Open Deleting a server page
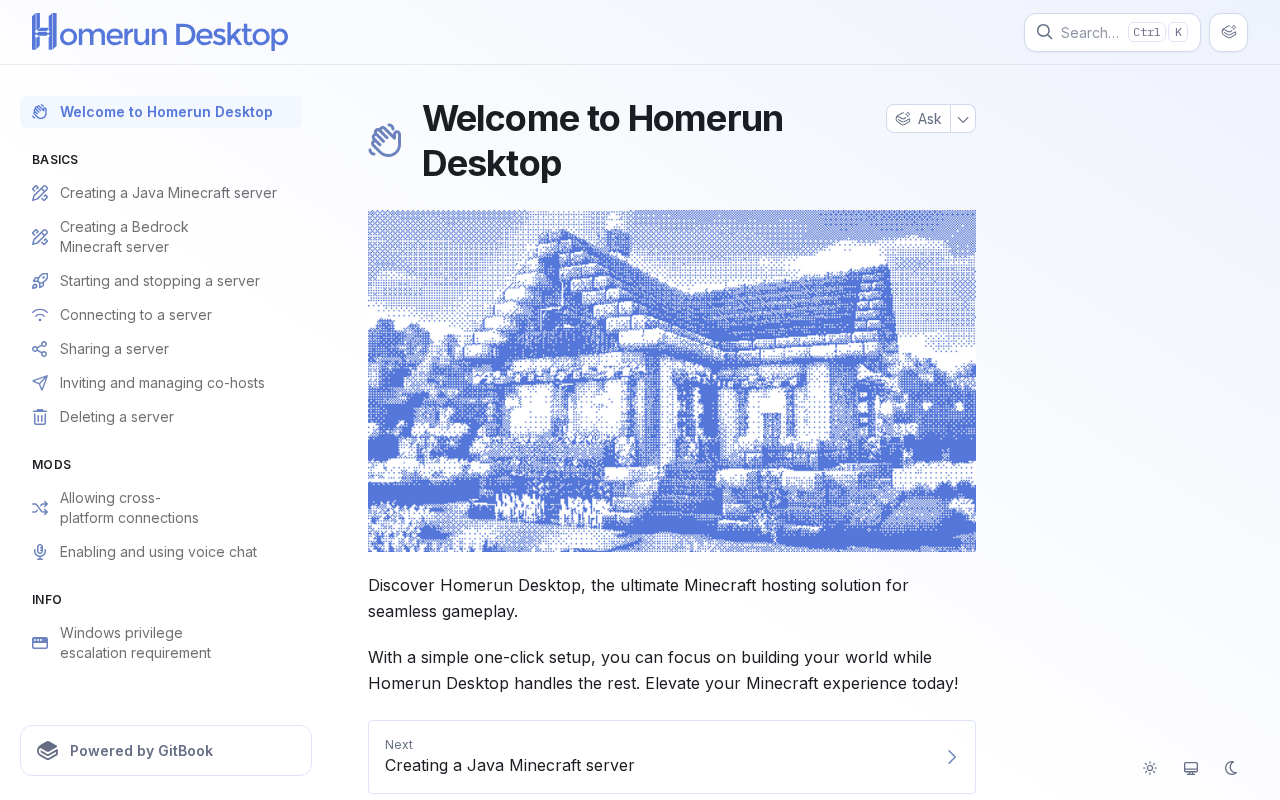Viewport: 1280px width, 800px height. (x=161, y=417)
